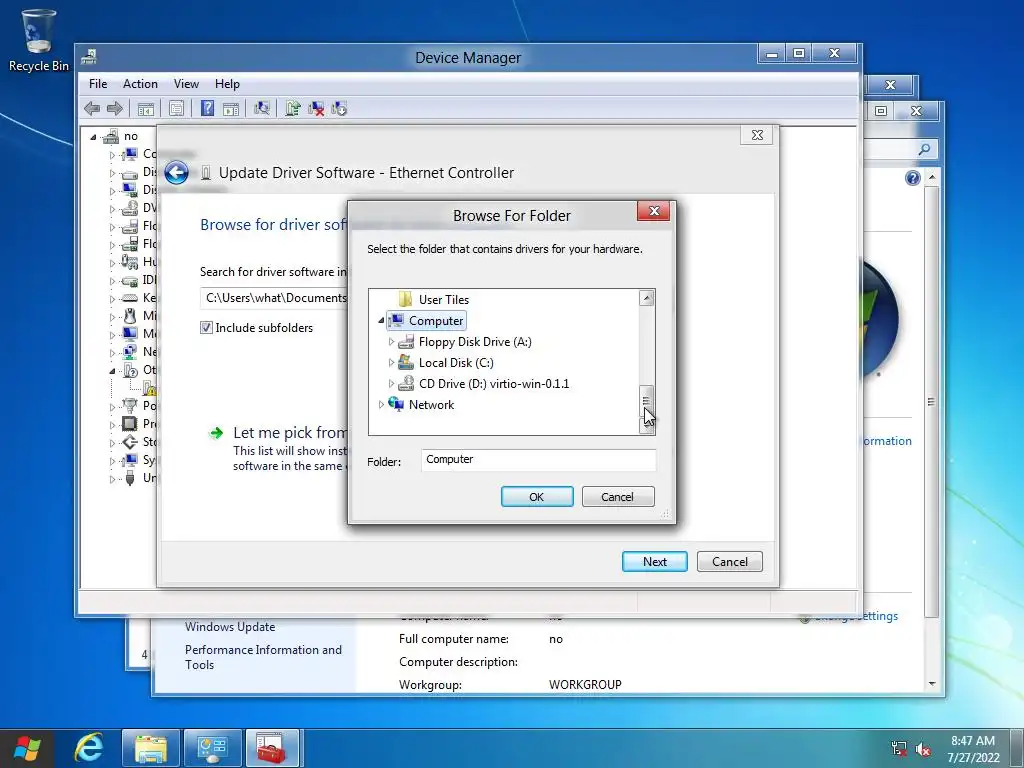Image resolution: width=1024 pixels, height=768 pixels.
Task: Click the driver search path input field
Action: pyautogui.click(x=274, y=298)
